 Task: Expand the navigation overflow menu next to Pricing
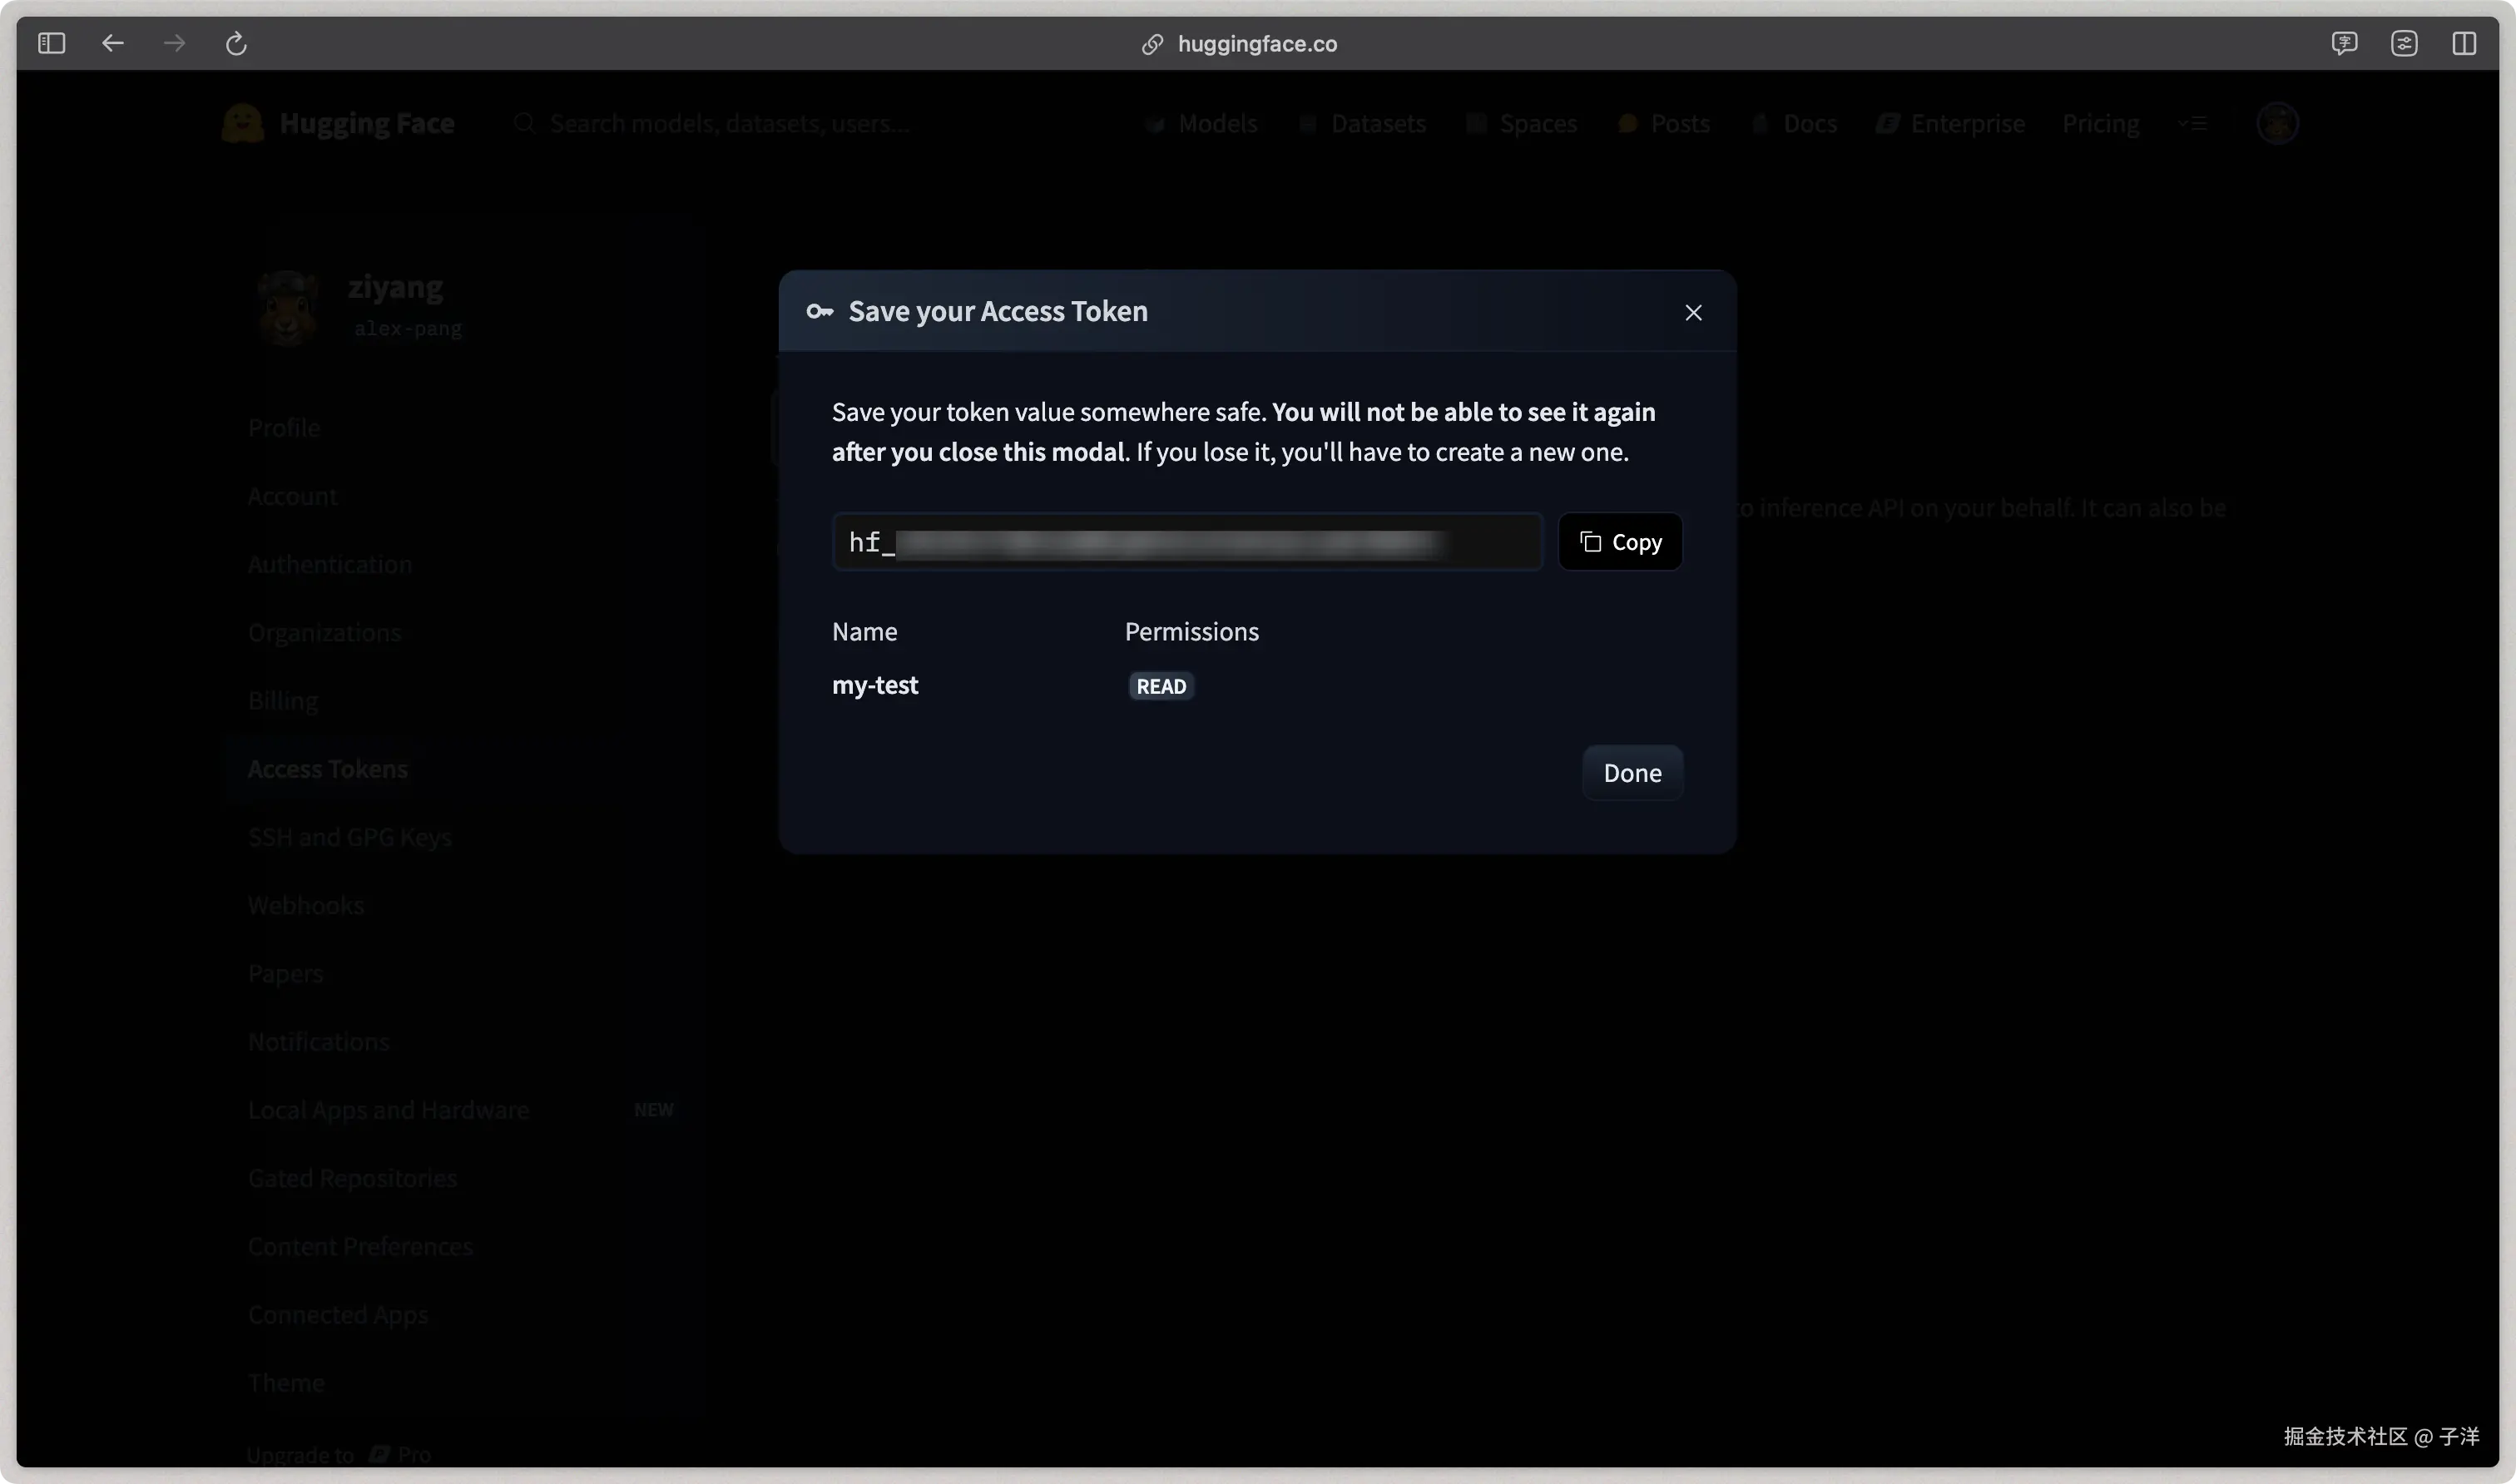point(2193,122)
